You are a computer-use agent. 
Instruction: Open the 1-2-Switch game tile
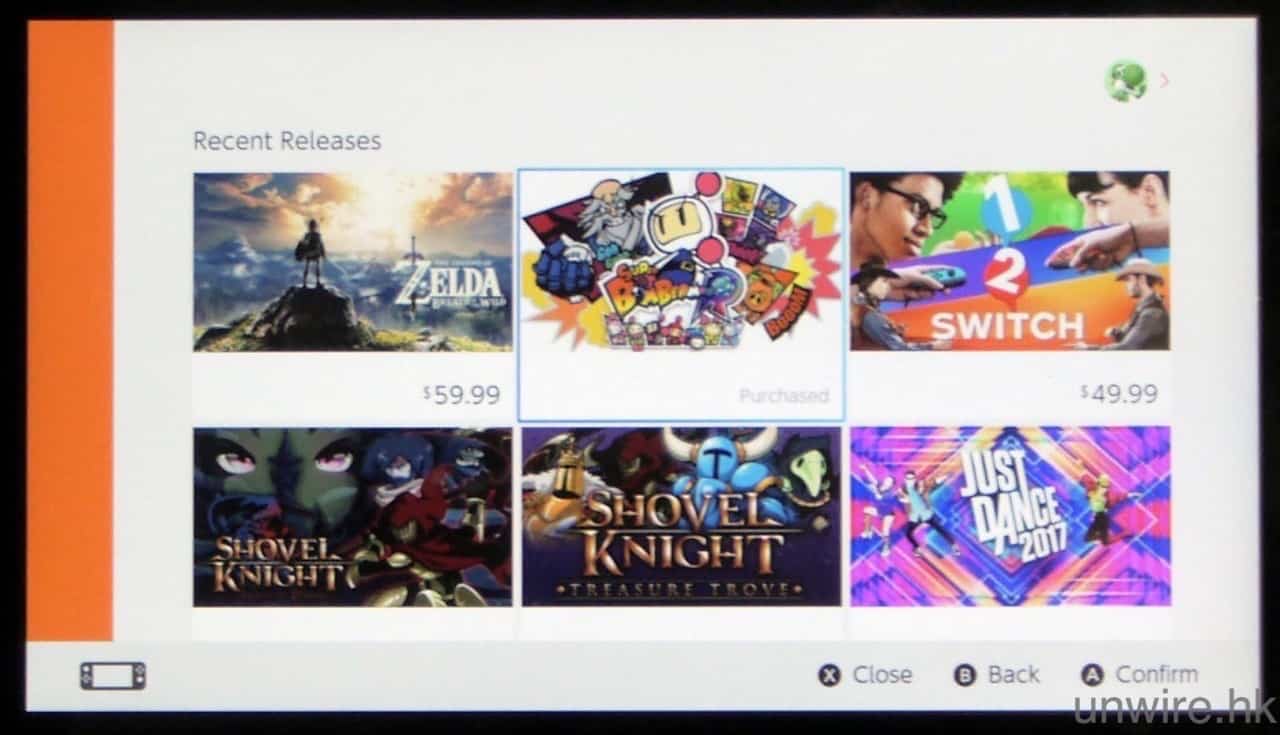(x=1010, y=295)
